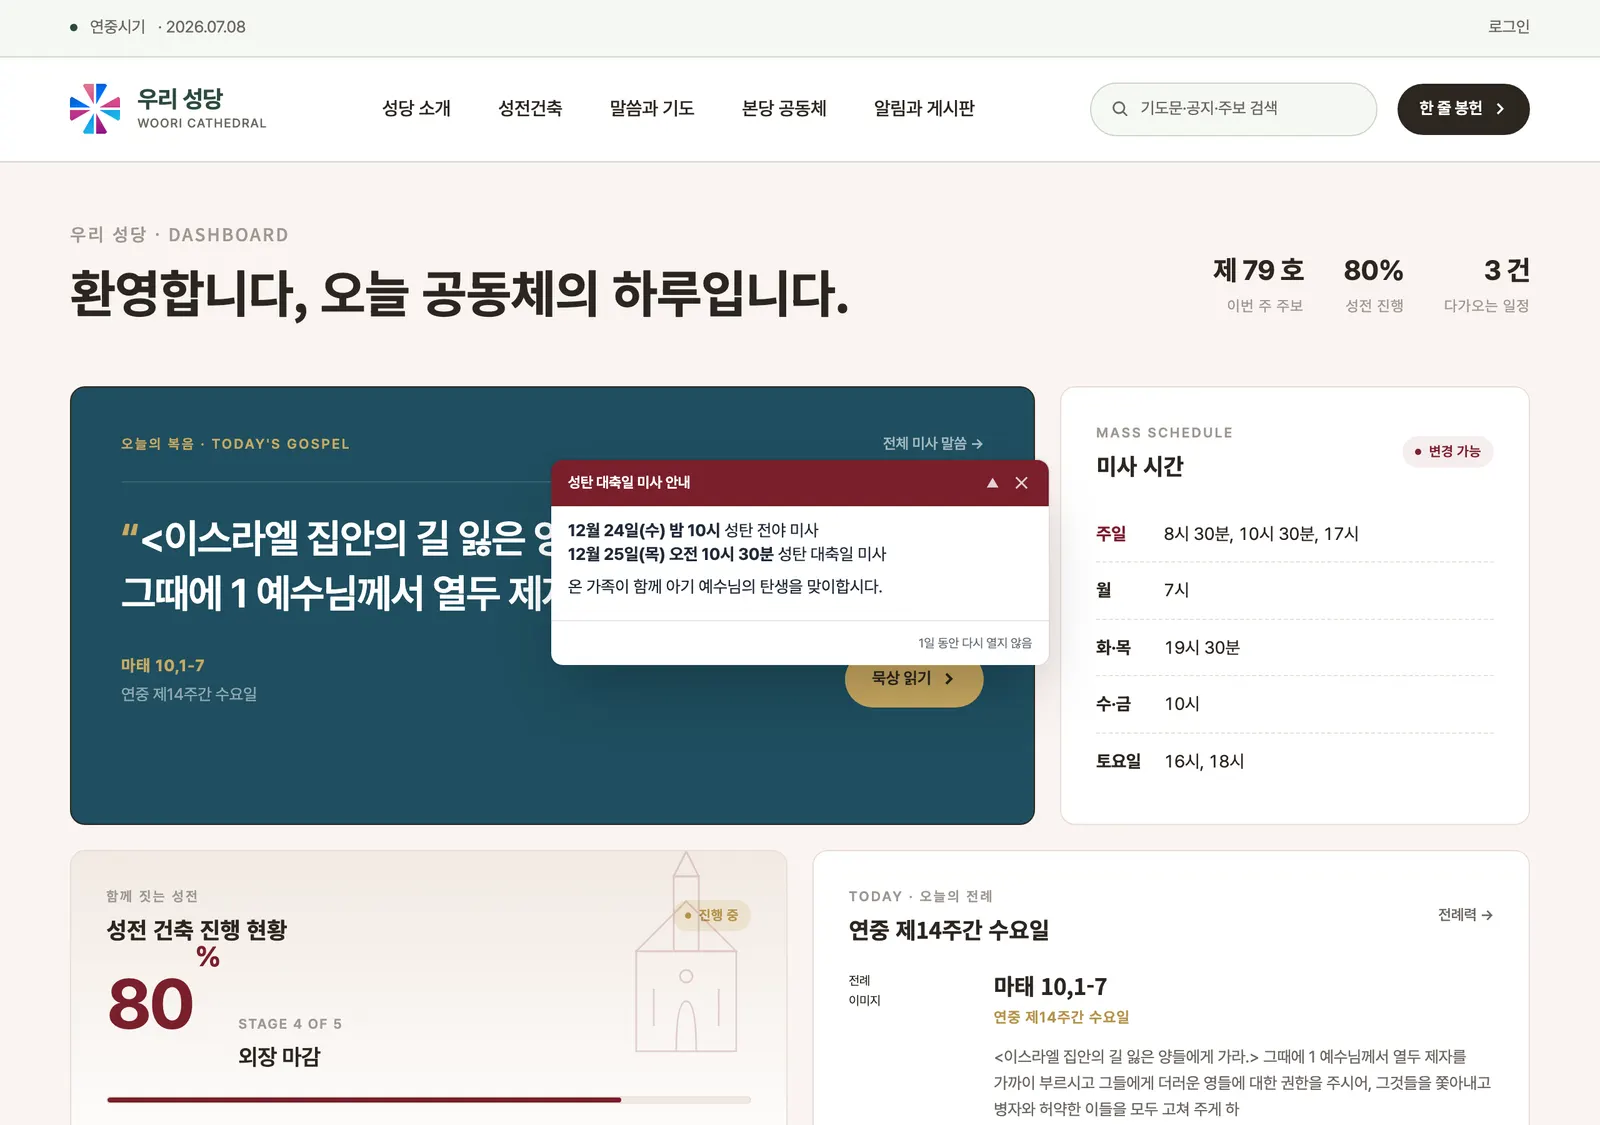Image resolution: width=1600 pixels, height=1125 pixels.
Task: Choose 1일 동안 다시 열지 않음
Action: [x=975, y=643]
